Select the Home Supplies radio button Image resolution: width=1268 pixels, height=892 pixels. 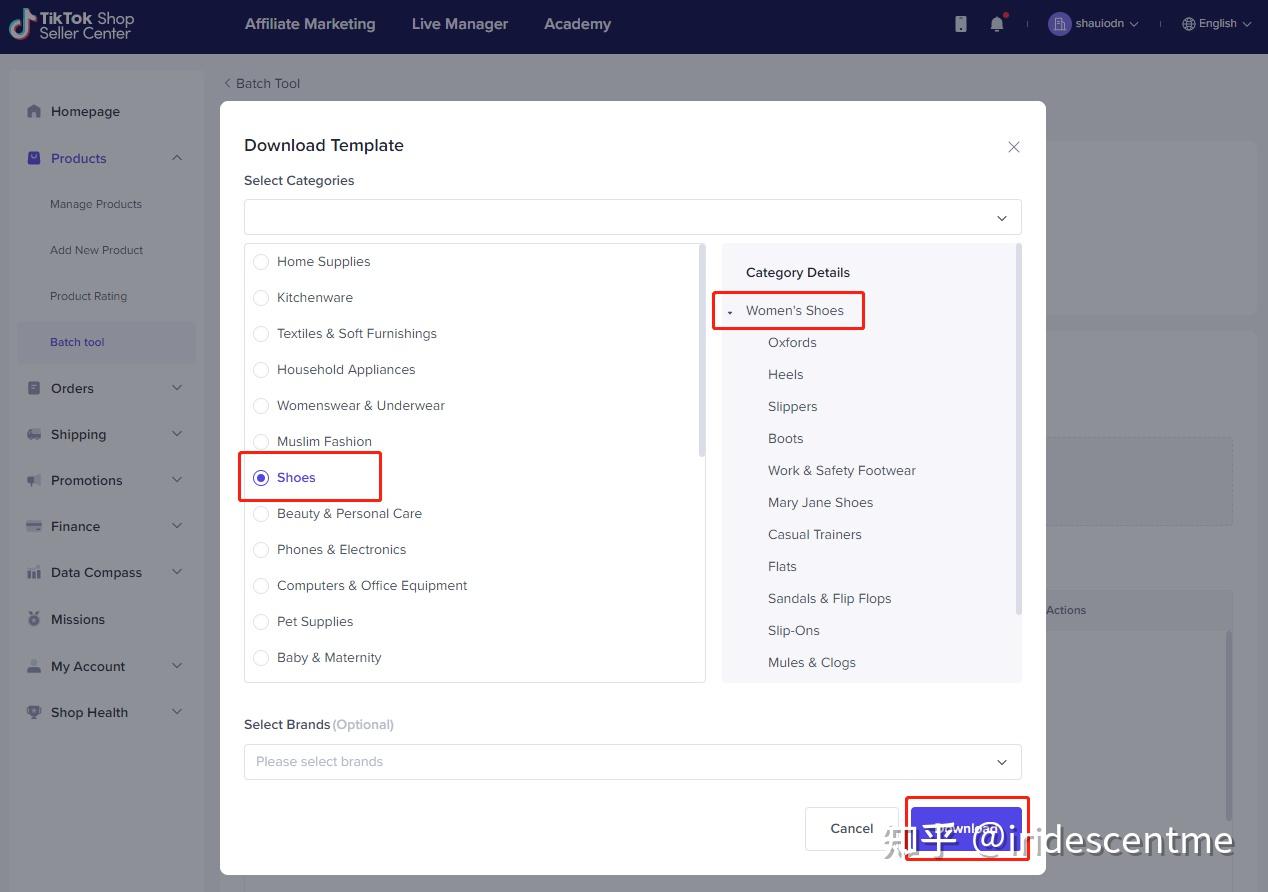pyautogui.click(x=261, y=262)
